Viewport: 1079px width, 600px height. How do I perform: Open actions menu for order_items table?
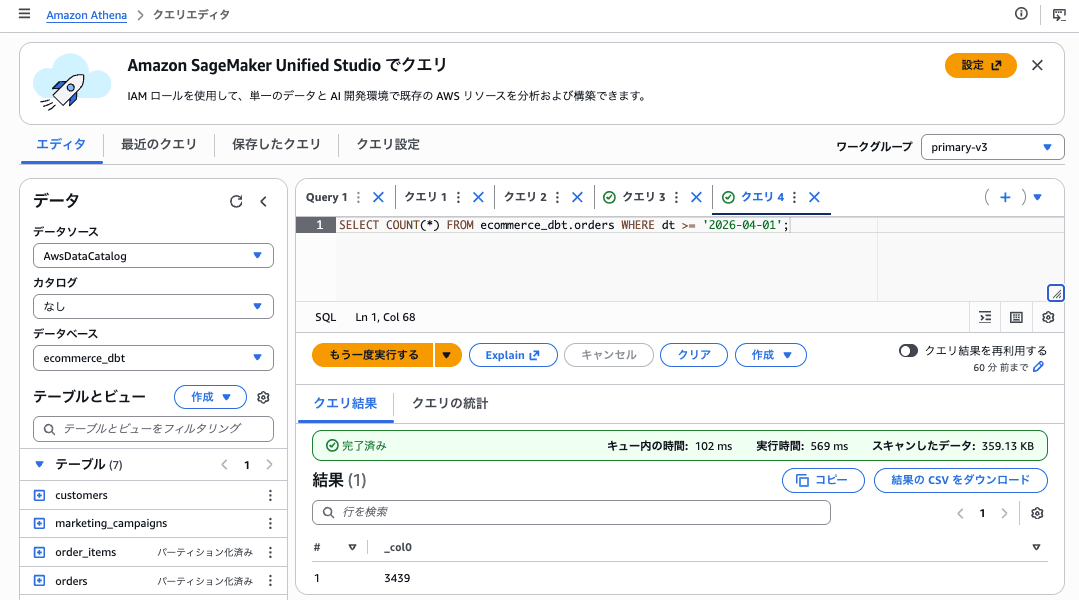pyautogui.click(x=270, y=553)
